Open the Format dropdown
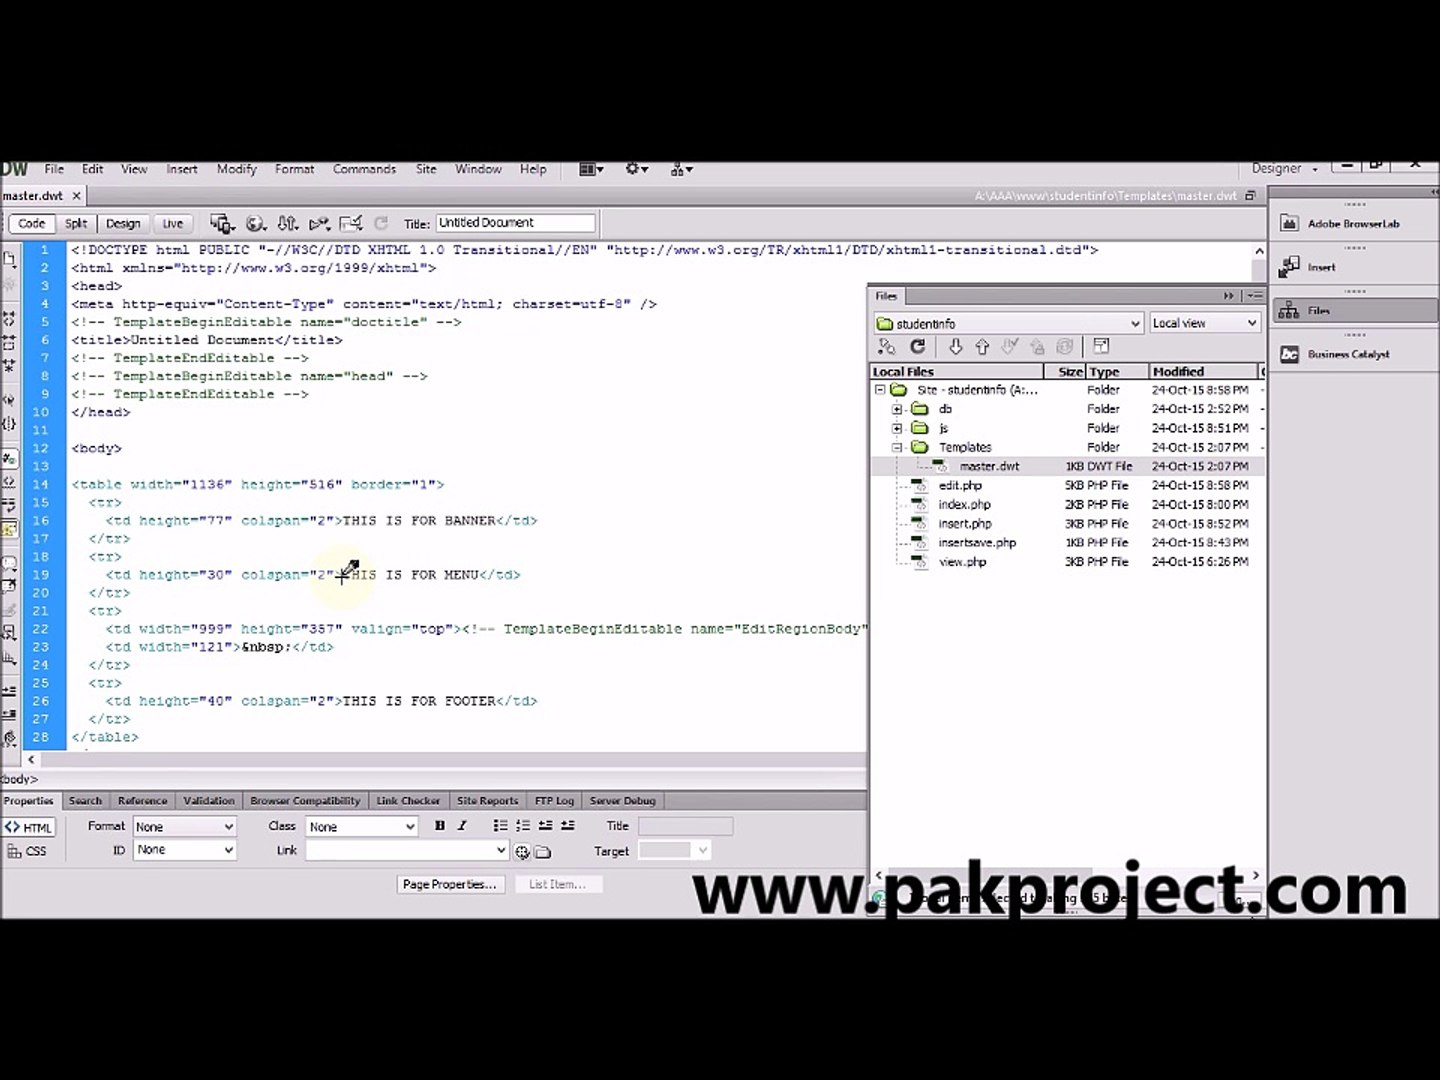Image resolution: width=1440 pixels, height=1080 pixels. pos(184,827)
